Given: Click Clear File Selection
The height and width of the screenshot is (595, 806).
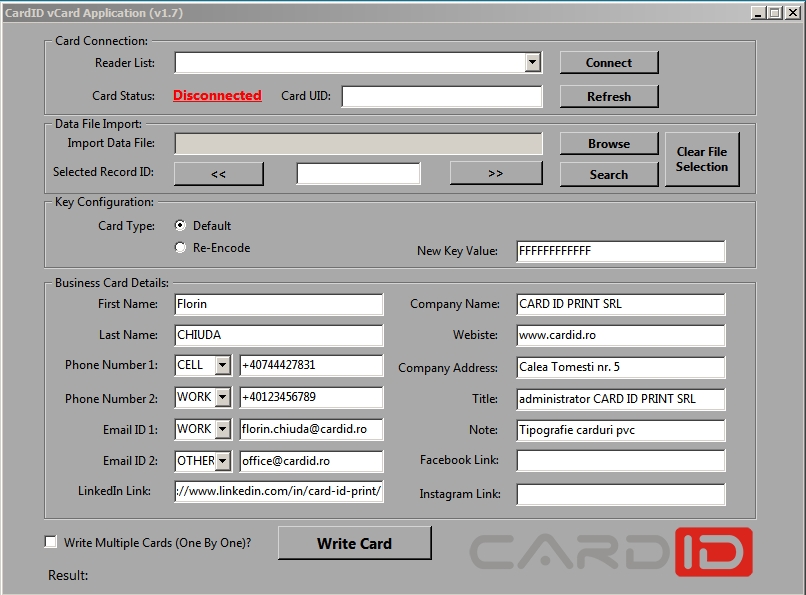Looking at the screenshot, I should 702,158.
